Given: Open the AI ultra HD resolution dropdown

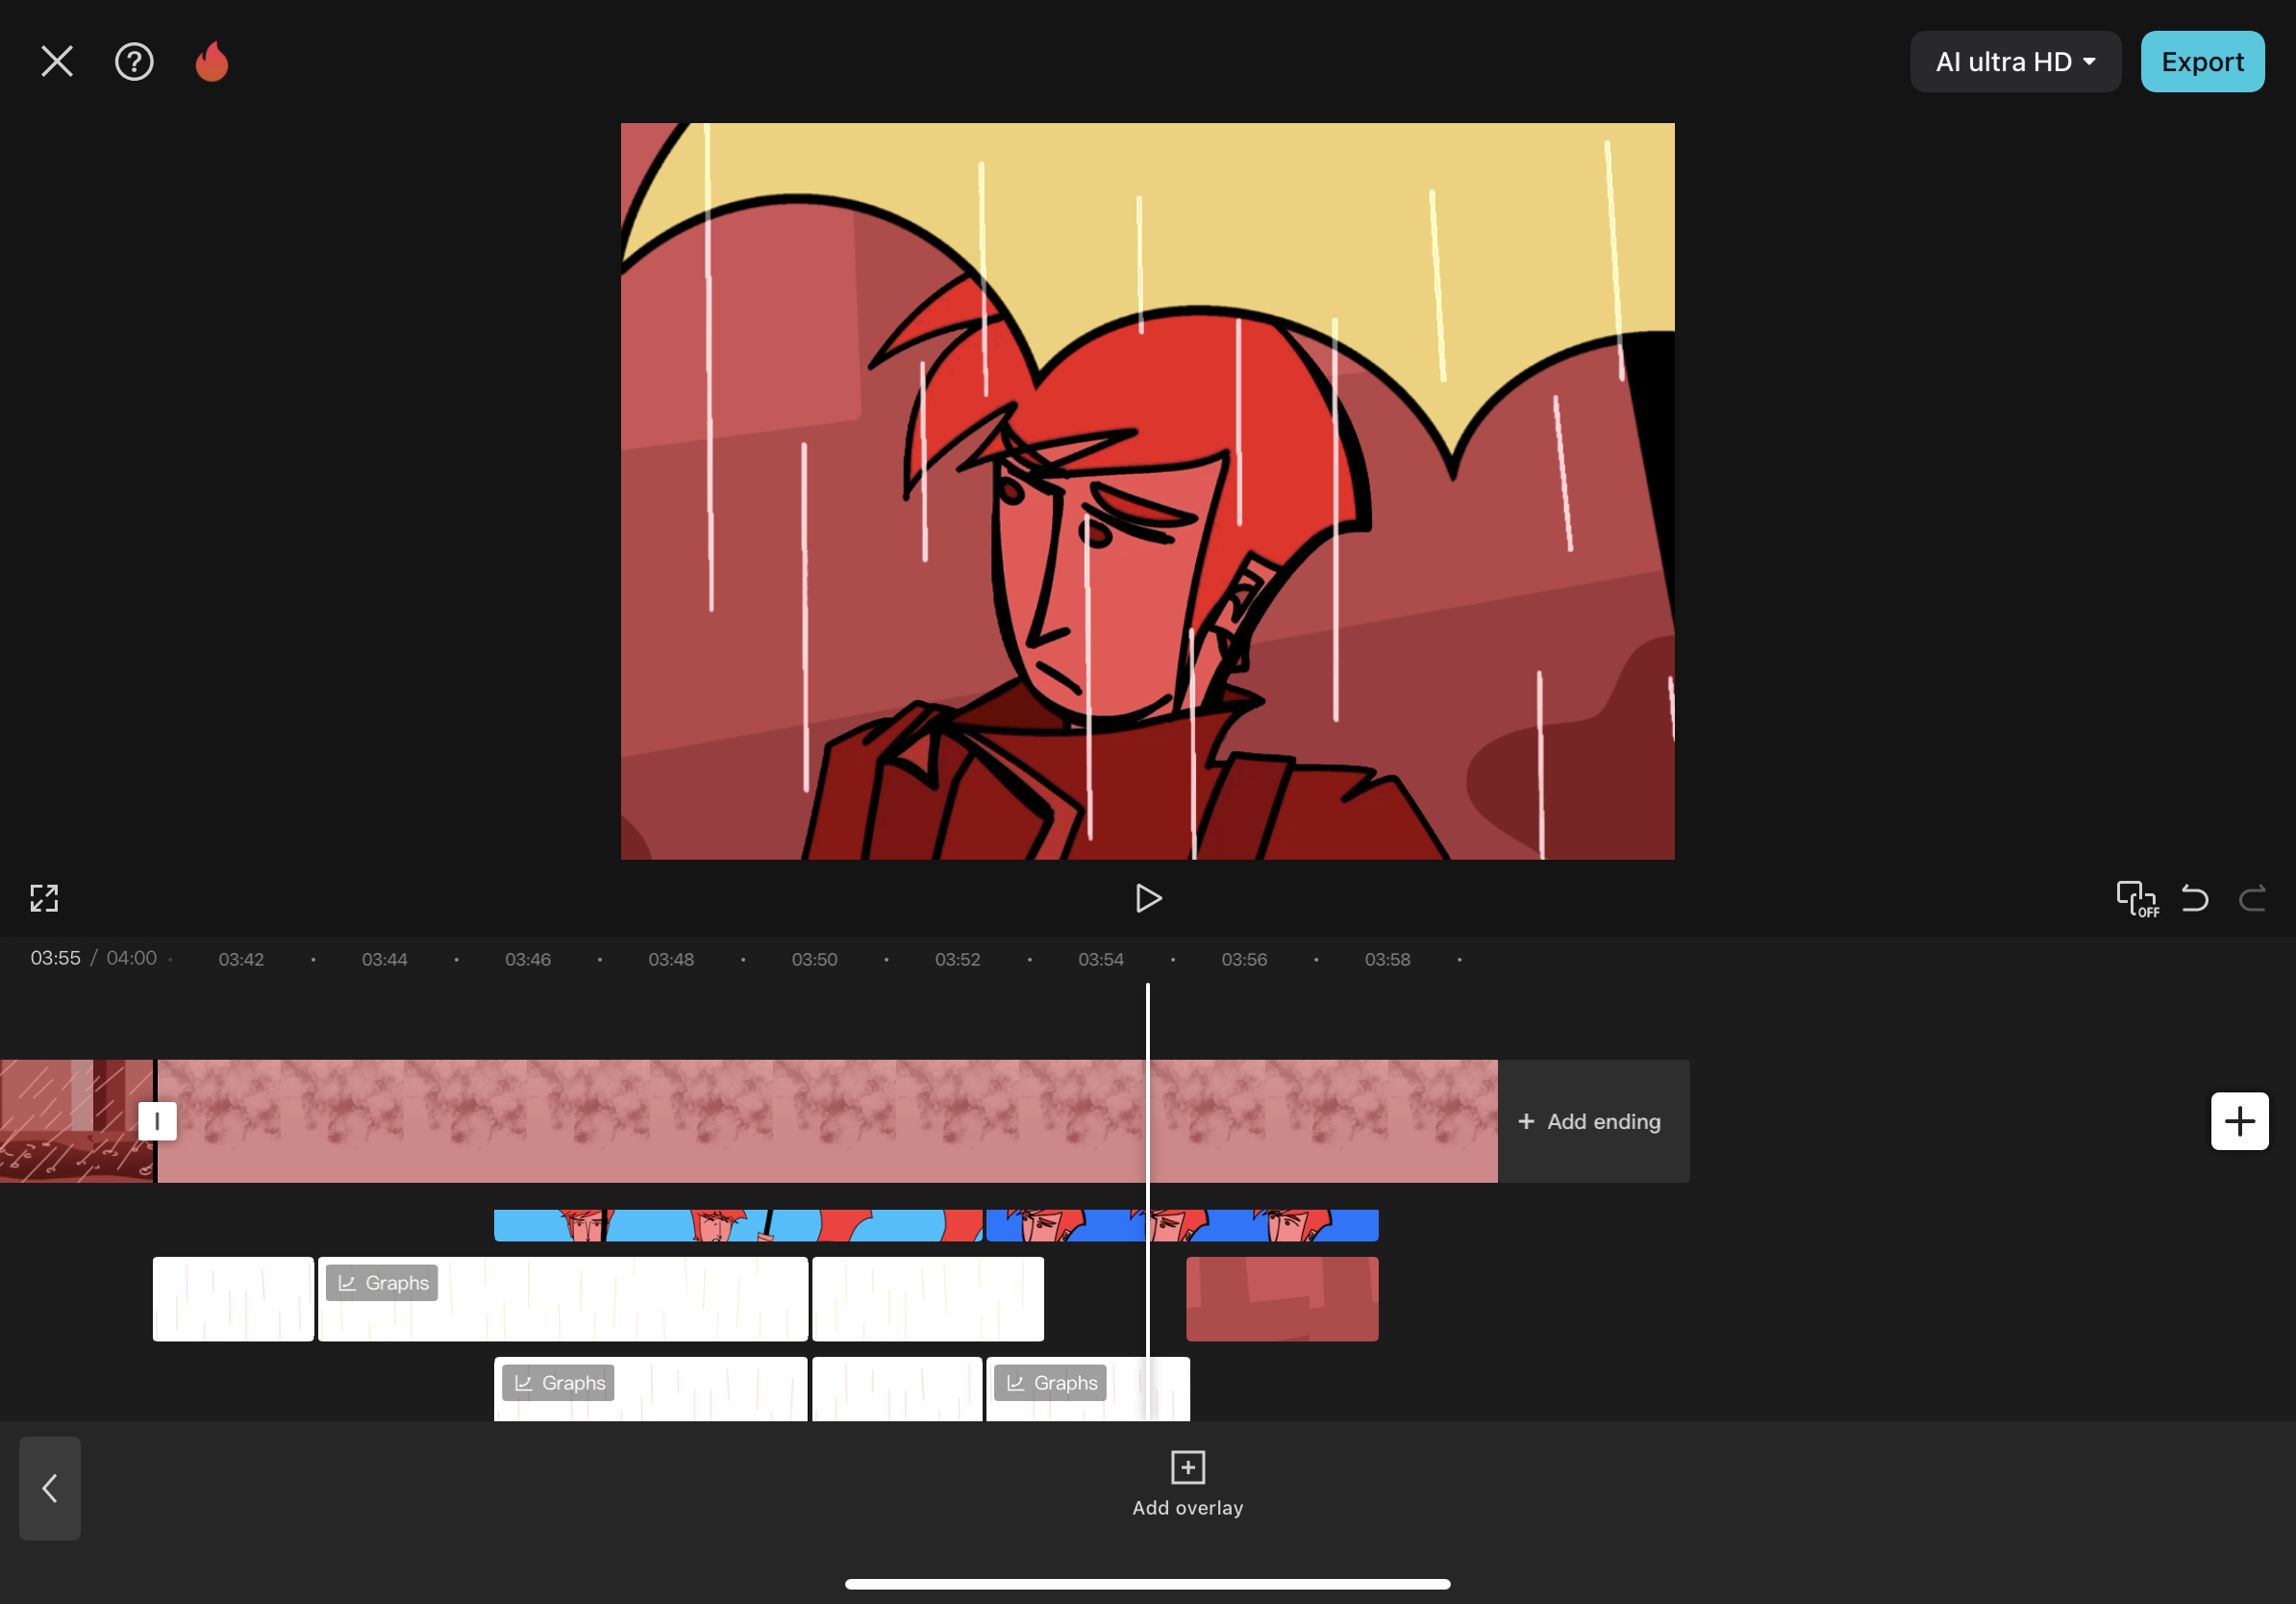Looking at the screenshot, I should tap(2015, 62).
